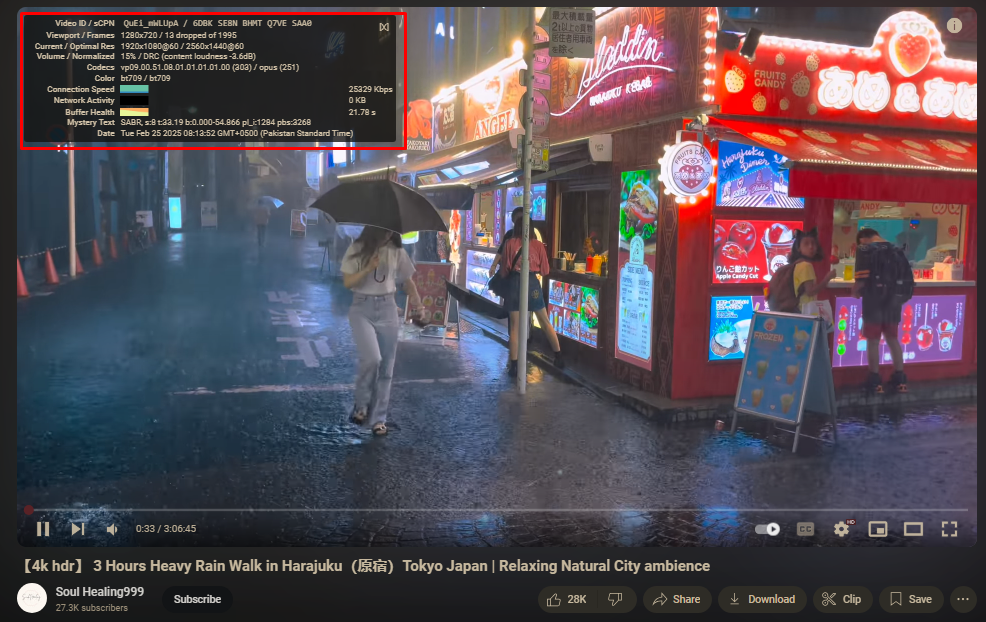Click the Viewport / Frames value
This screenshot has width=986, height=622.
[x=179, y=35]
